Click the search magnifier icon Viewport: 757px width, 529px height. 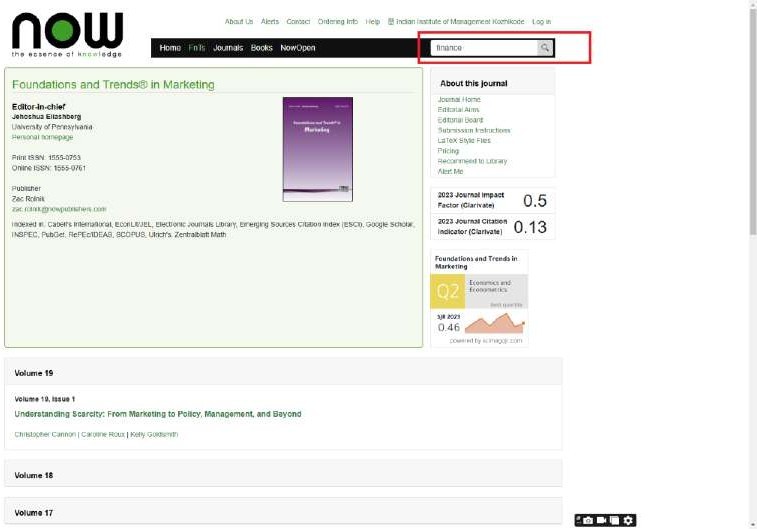click(545, 48)
